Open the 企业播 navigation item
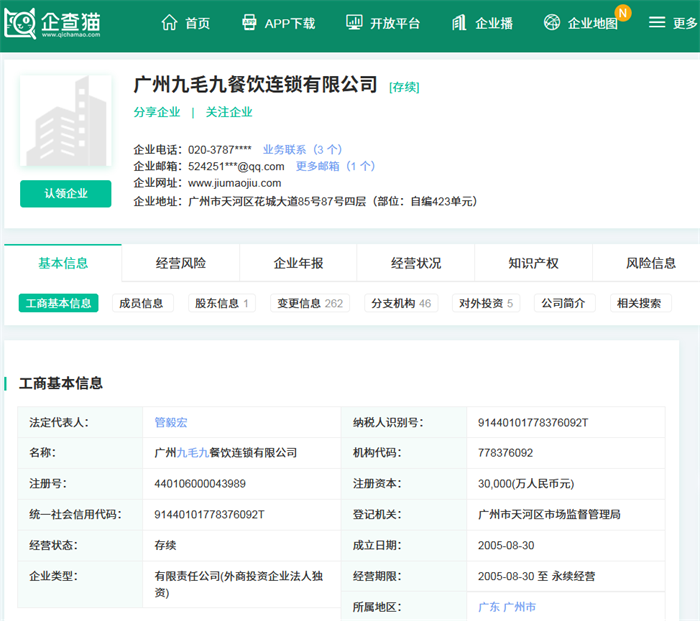 pos(494,23)
